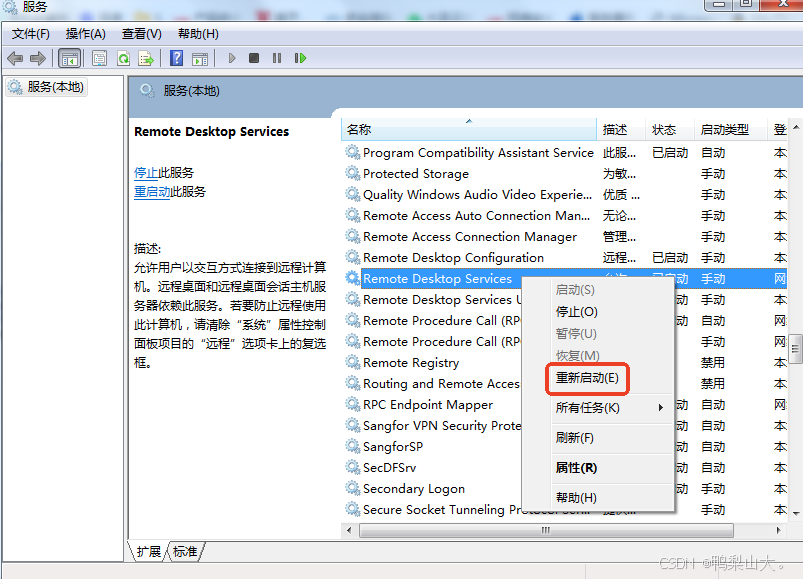
Task: Click the Forward arrow in toolbar
Action: tap(38, 58)
